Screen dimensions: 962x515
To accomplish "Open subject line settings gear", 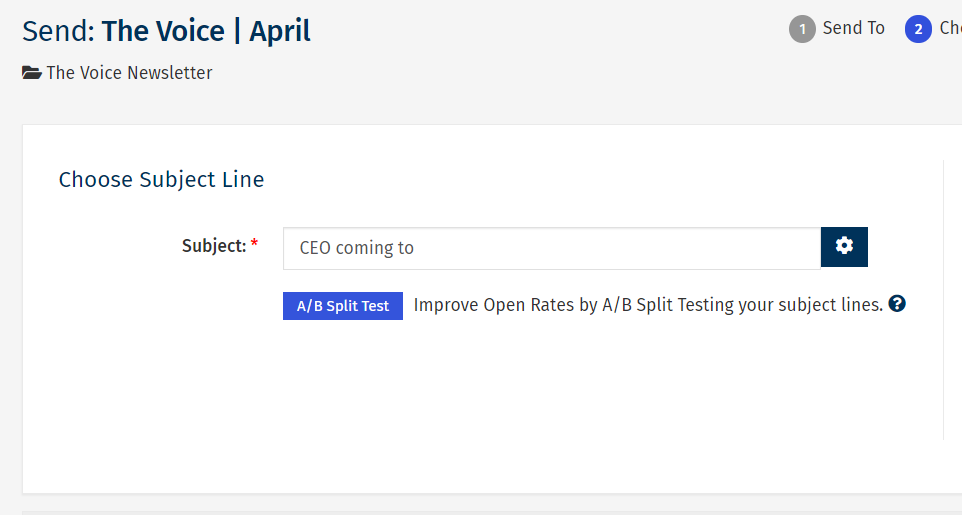I will [844, 247].
